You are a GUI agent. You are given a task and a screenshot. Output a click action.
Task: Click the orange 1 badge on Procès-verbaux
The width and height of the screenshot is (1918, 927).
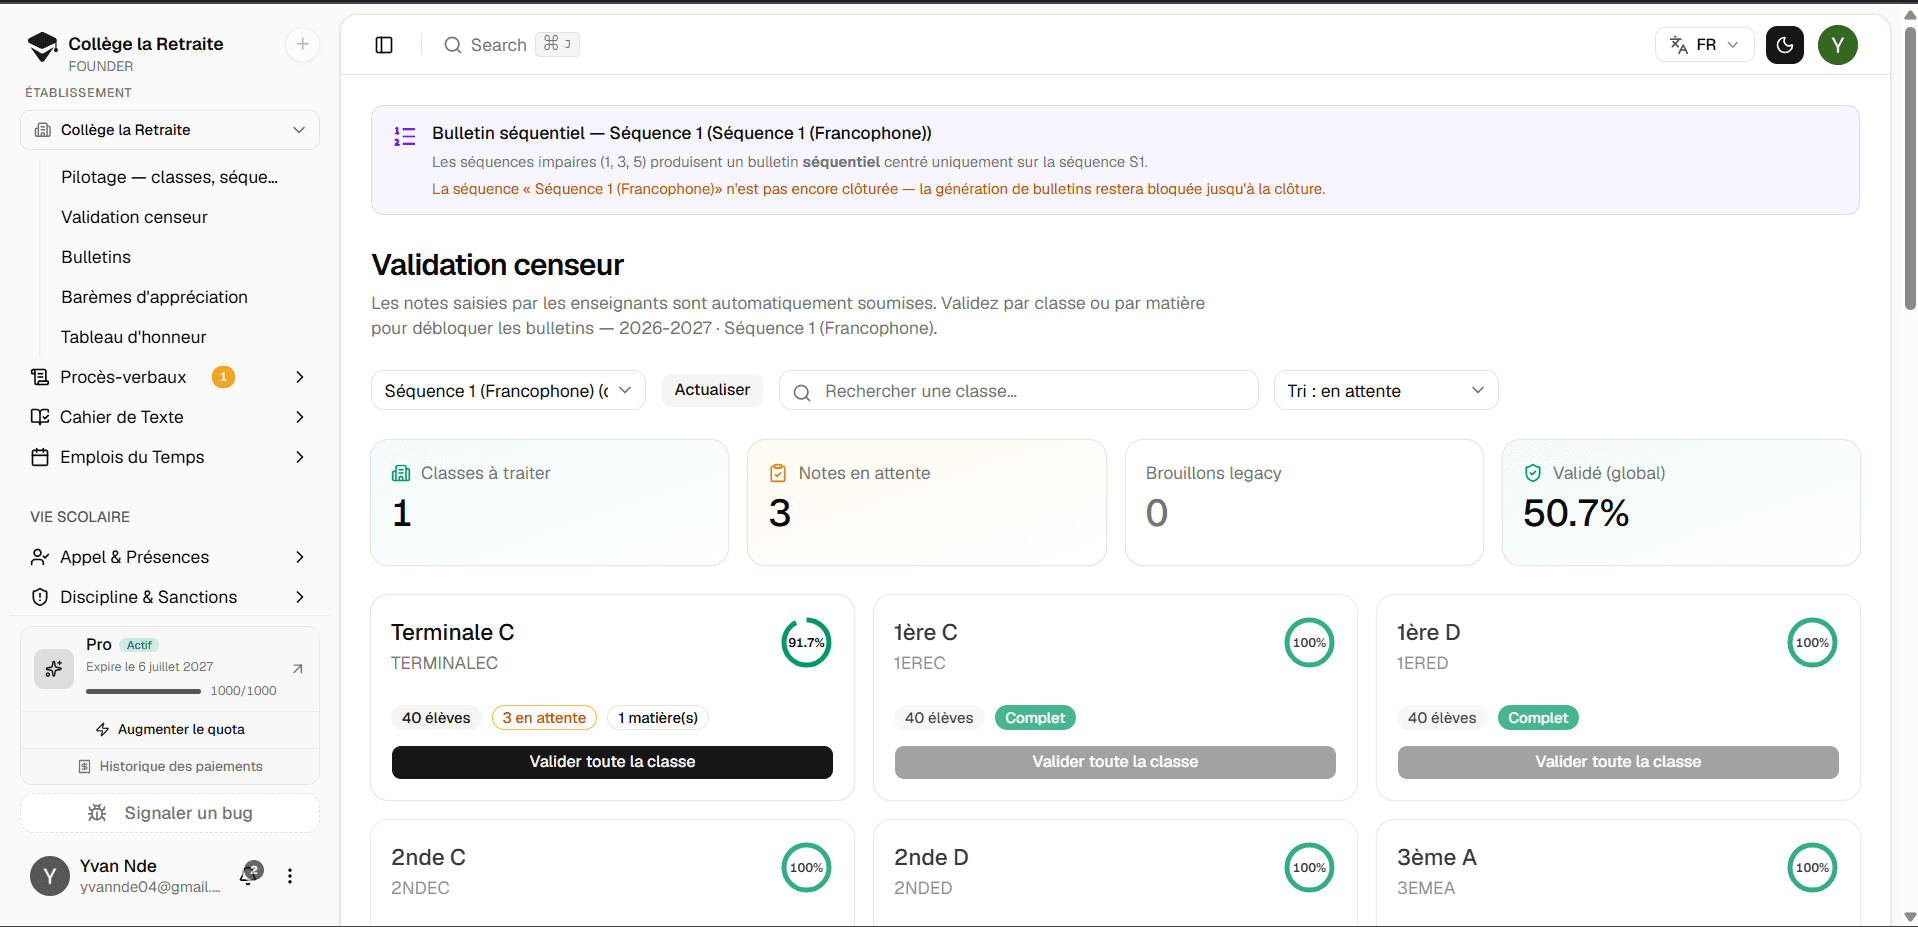pyautogui.click(x=224, y=377)
